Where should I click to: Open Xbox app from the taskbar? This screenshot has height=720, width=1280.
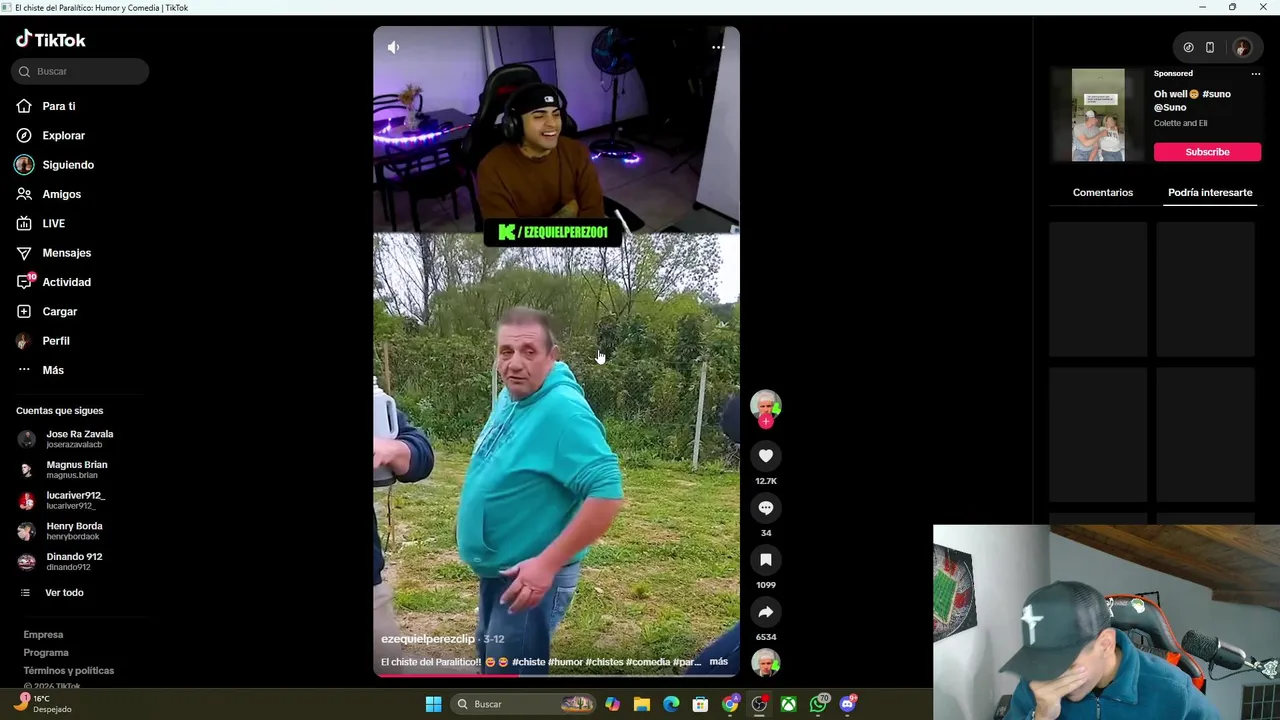click(789, 704)
